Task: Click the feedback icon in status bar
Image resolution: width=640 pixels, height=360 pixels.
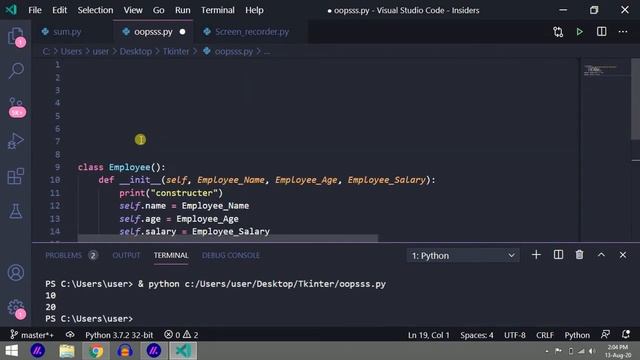Action: point(605,335)
